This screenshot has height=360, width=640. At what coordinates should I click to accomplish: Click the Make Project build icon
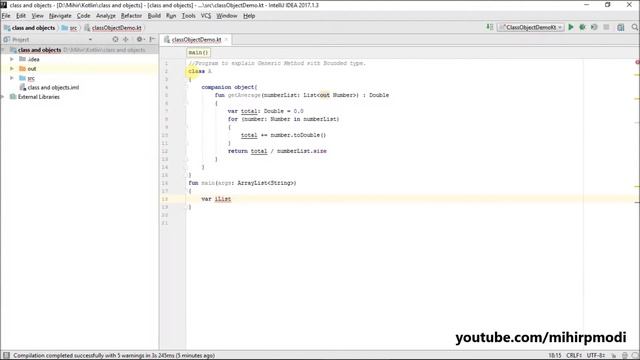(490, 27)
